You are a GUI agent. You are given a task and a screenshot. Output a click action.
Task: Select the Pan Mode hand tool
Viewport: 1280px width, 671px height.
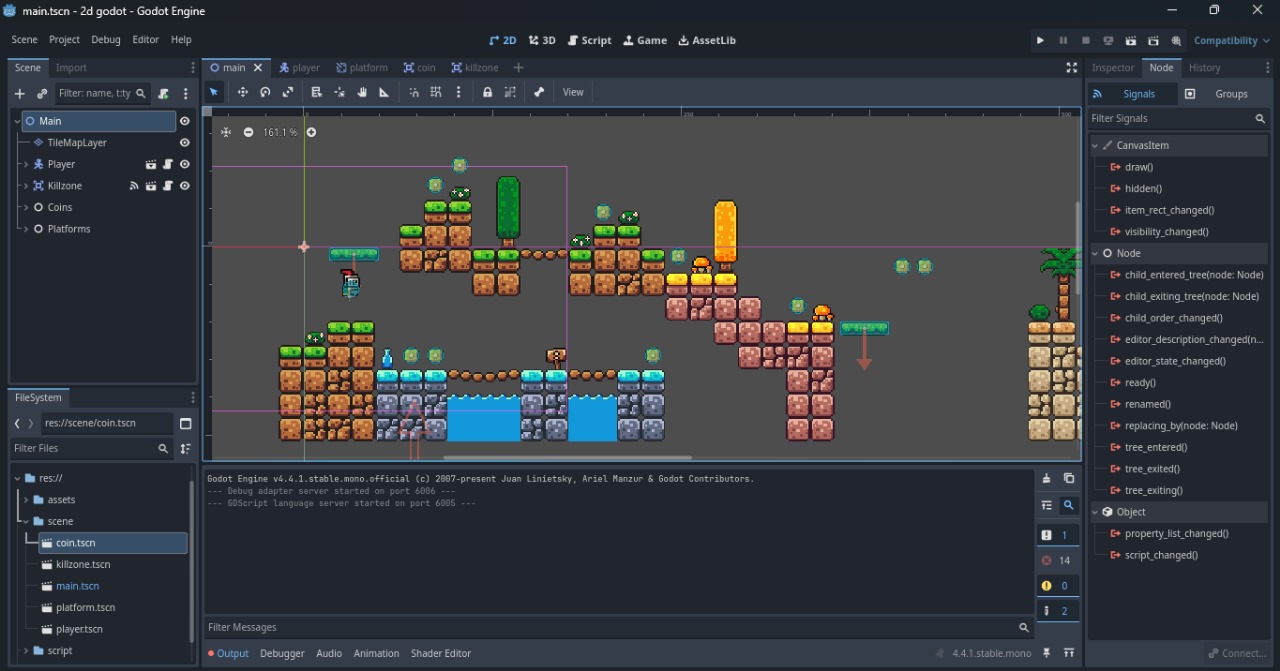362,92
